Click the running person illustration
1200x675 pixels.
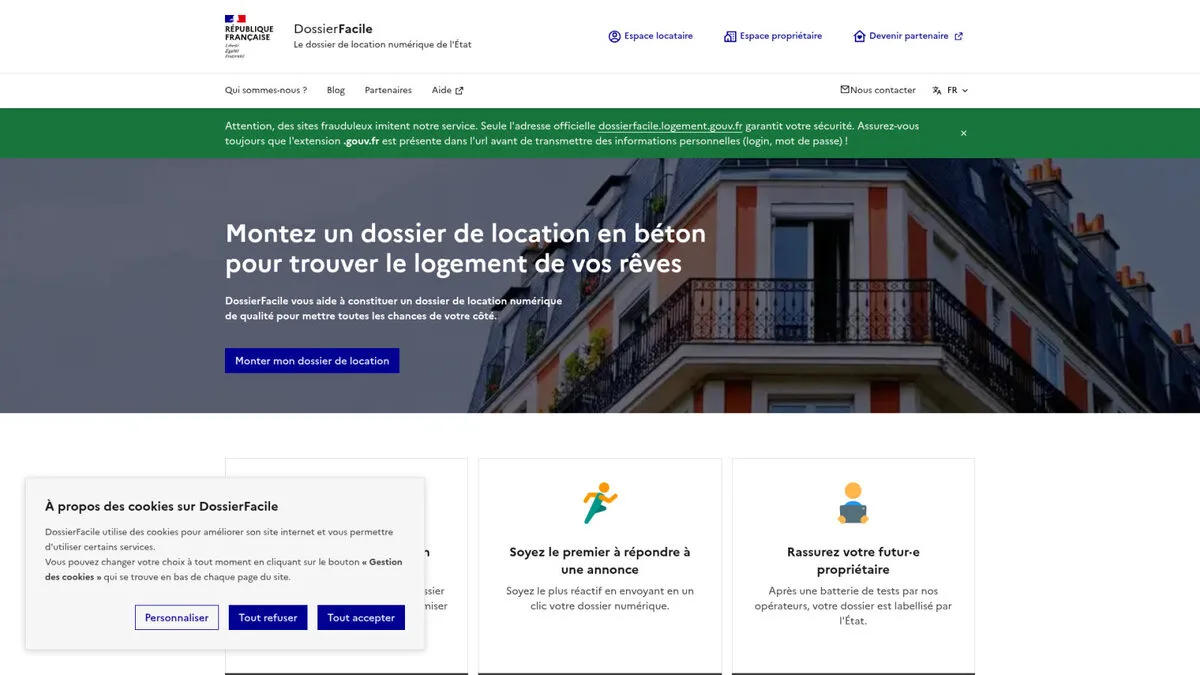point(600,503)
